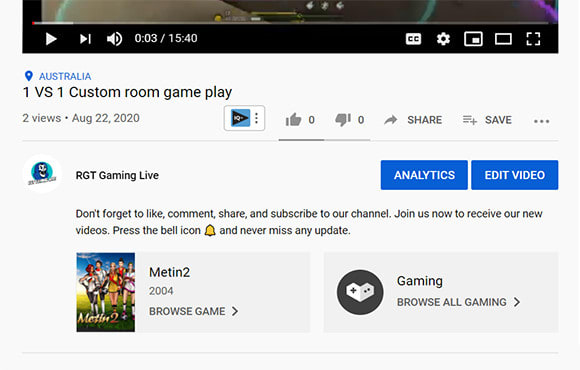Click the video time display 0:03 / 15:40
The height and width of the screenshot is (370, 580).
tap(166, 38)
